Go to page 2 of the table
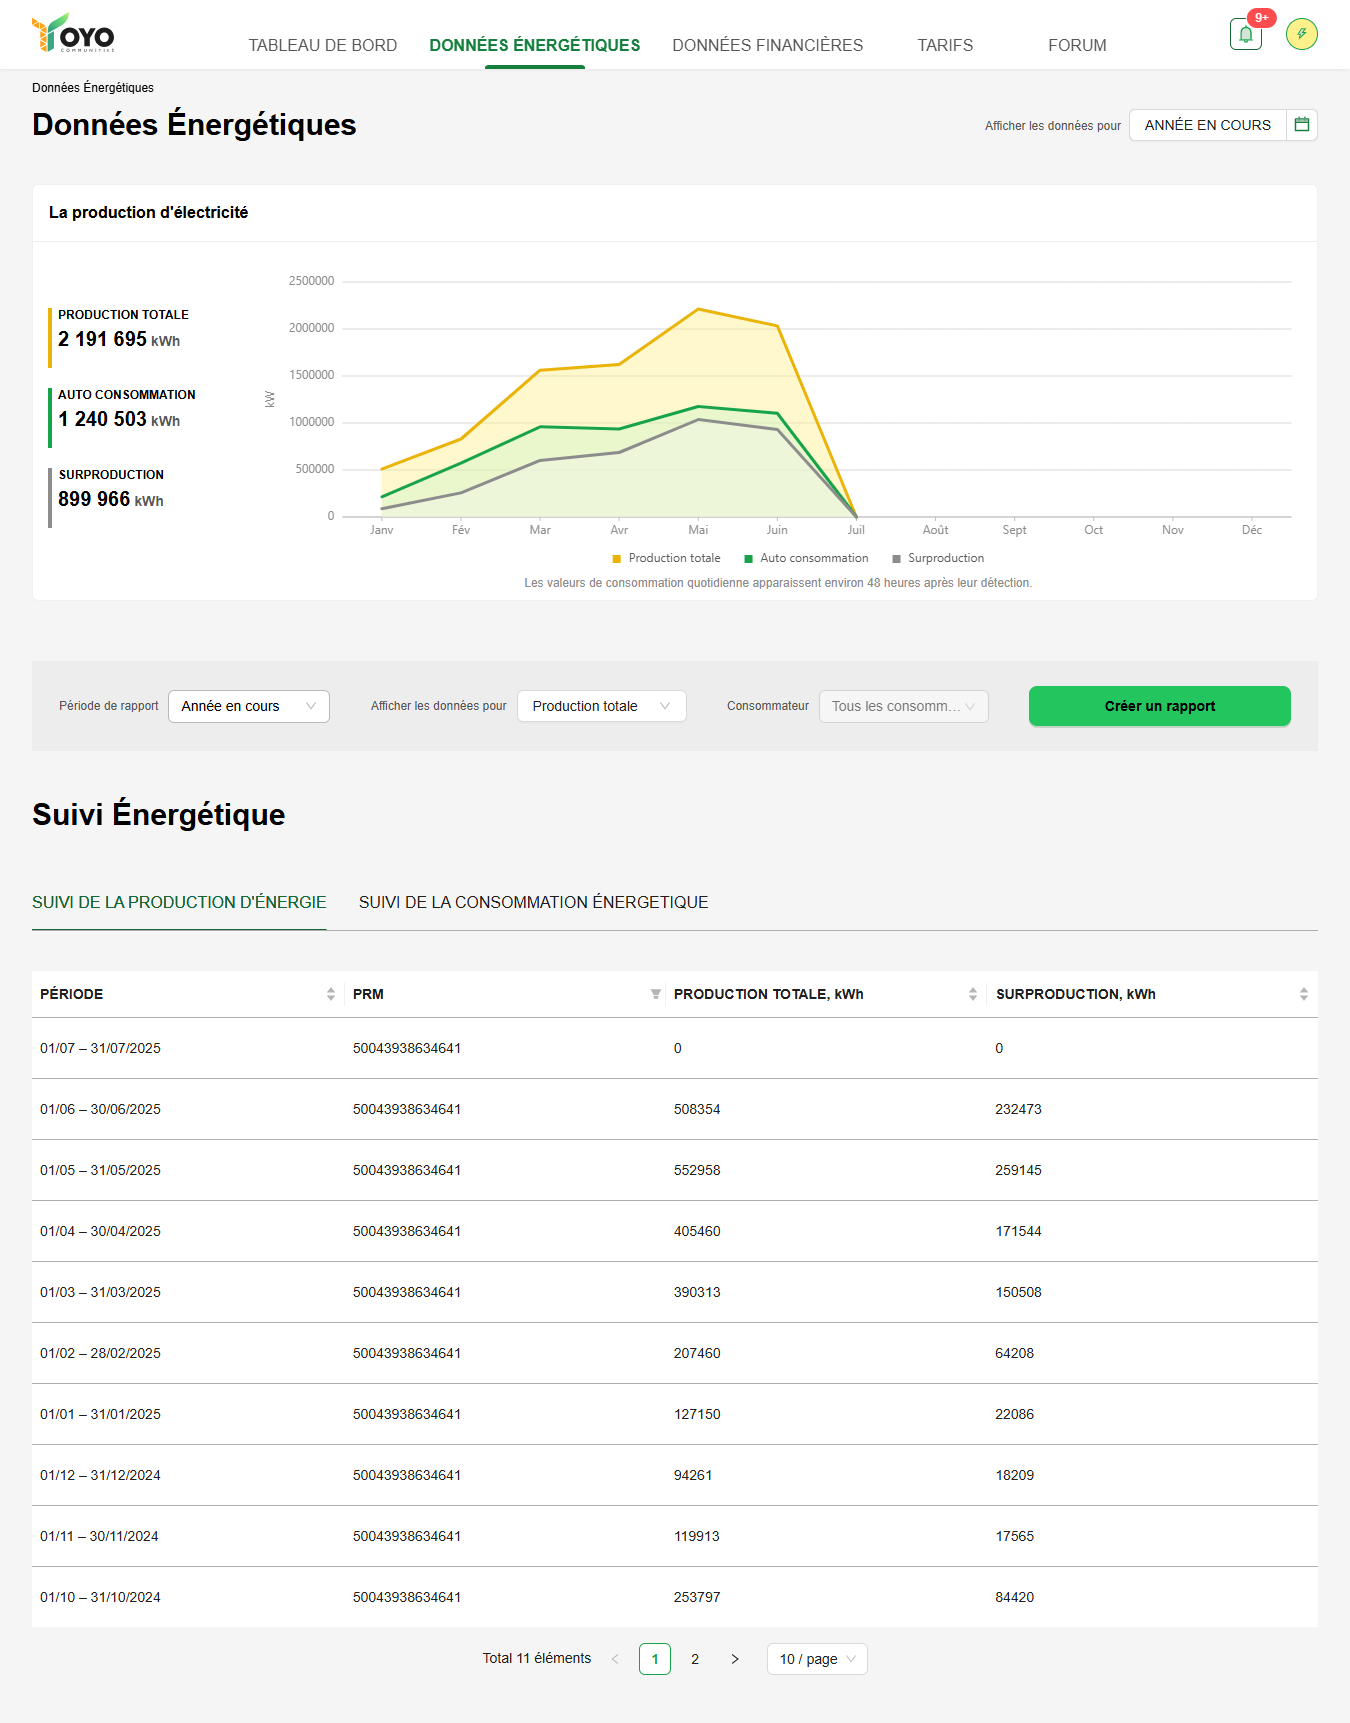The width and height of the screenshot is (1350, 1723). coord(695,1659)
